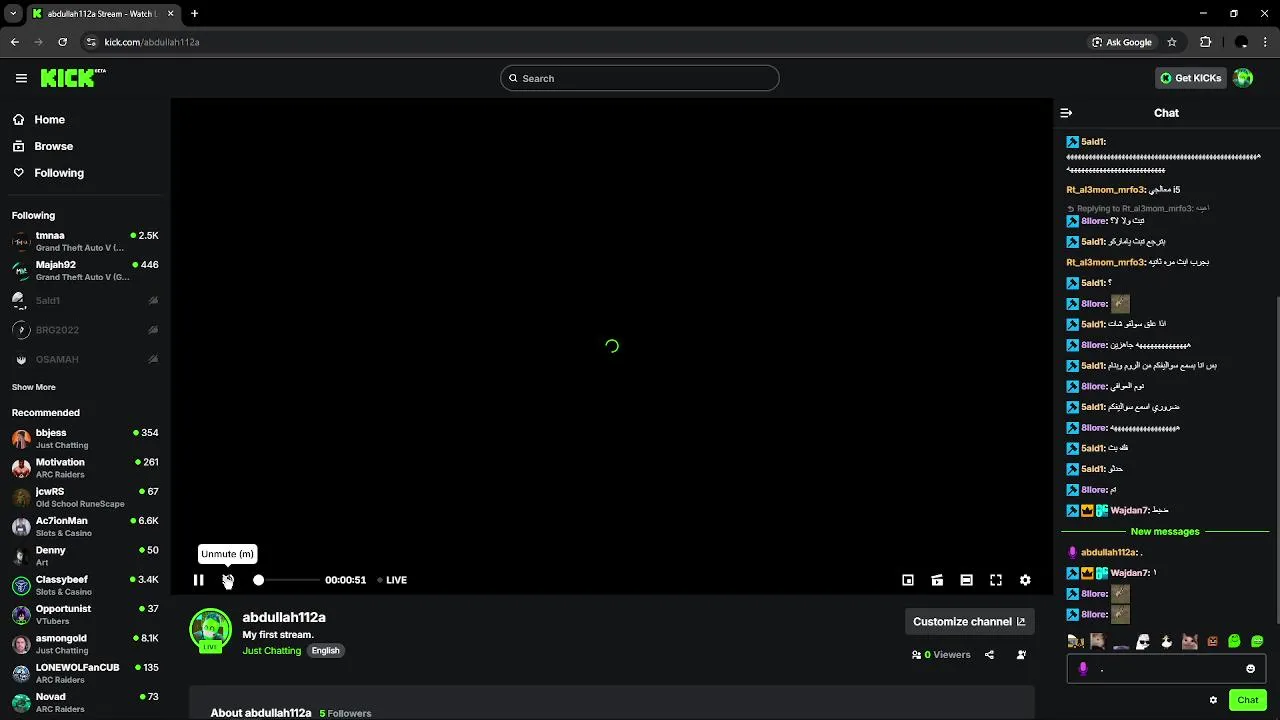Click the chat message input field
Image resolution: width=1280 pixels, height=720 pixels.
click(x=1166, y=669)
